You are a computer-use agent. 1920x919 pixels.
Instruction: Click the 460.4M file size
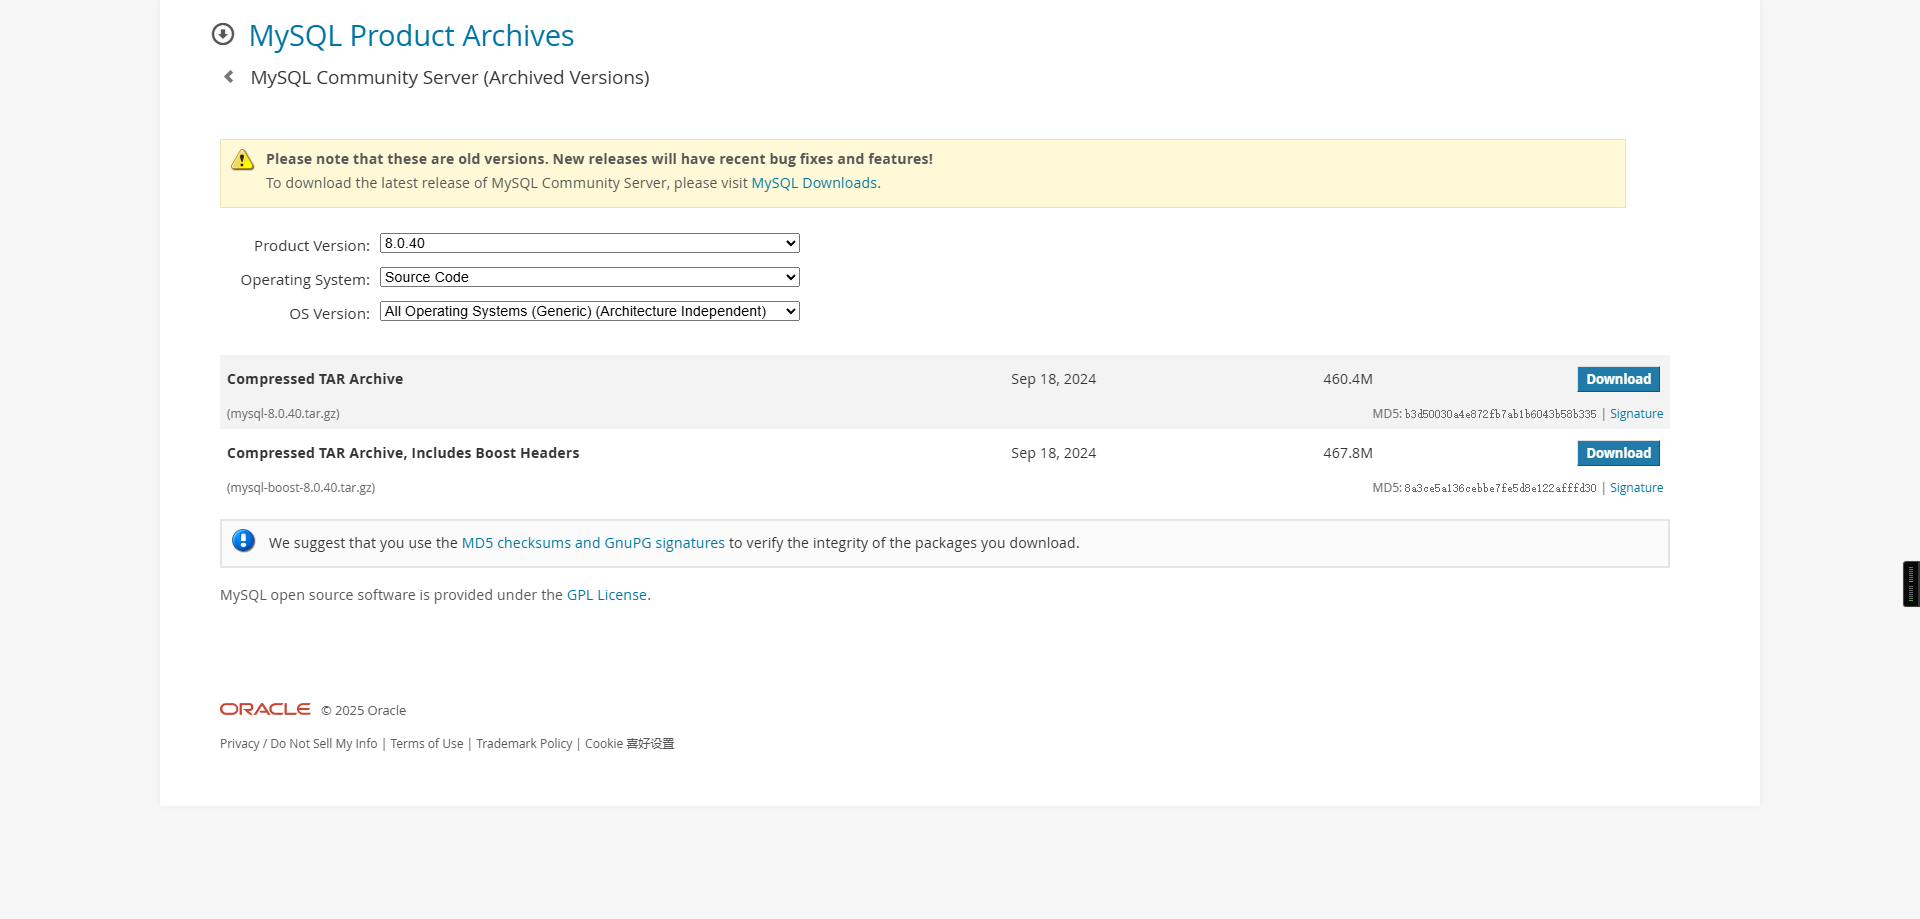tap(1348, 379)
